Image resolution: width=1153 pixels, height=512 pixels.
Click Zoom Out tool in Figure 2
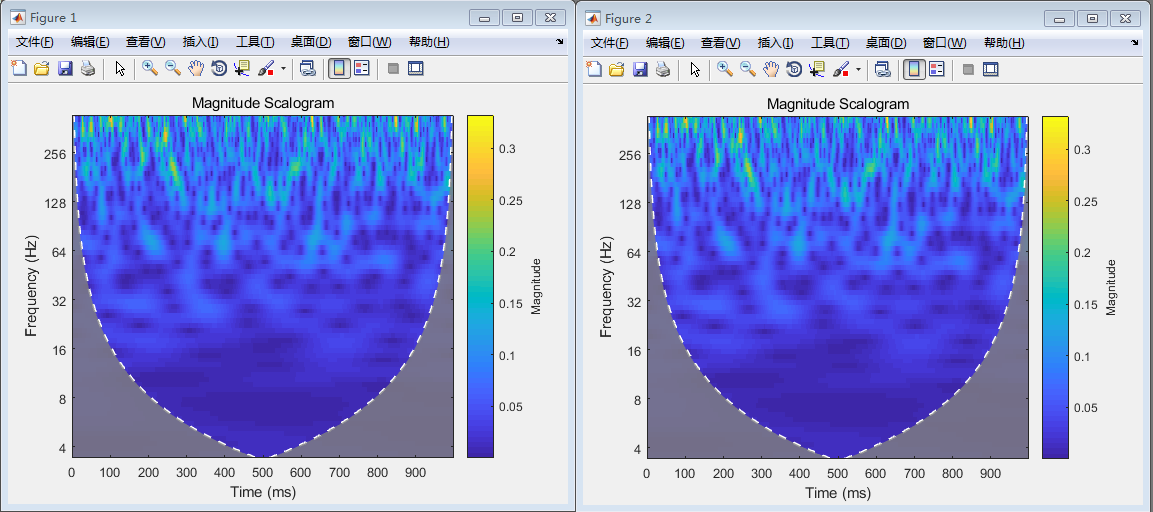pos(747,69)
